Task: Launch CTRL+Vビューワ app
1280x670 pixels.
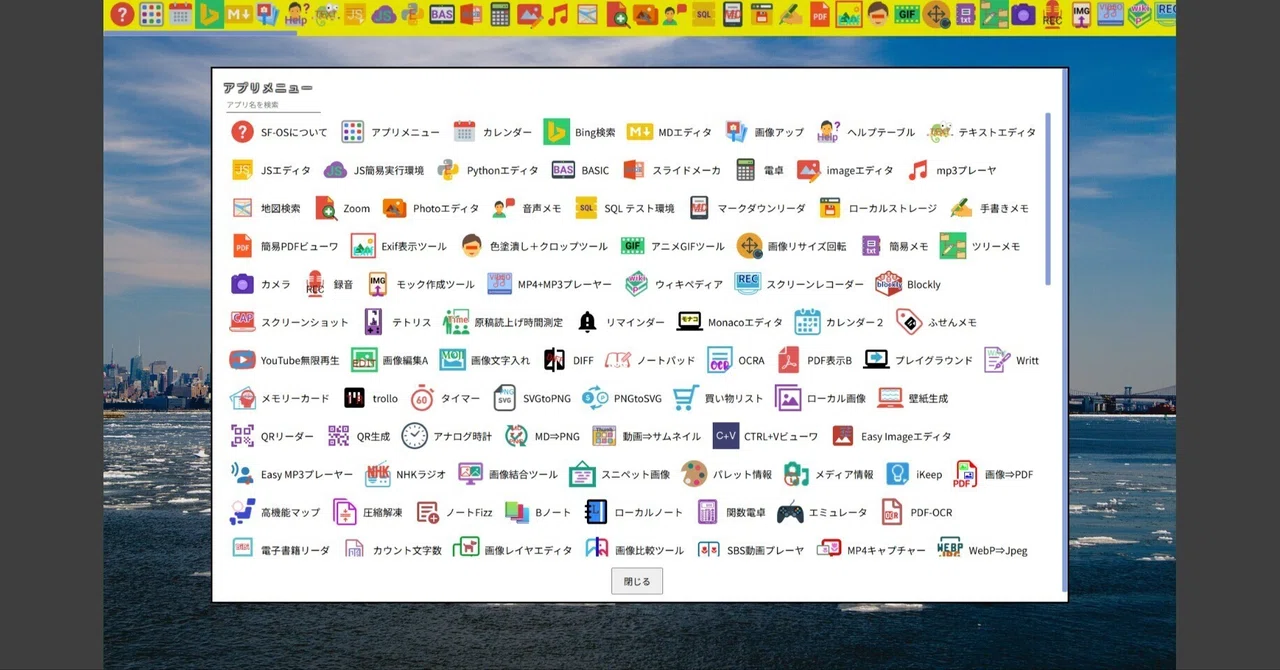Action: (765, 436)
